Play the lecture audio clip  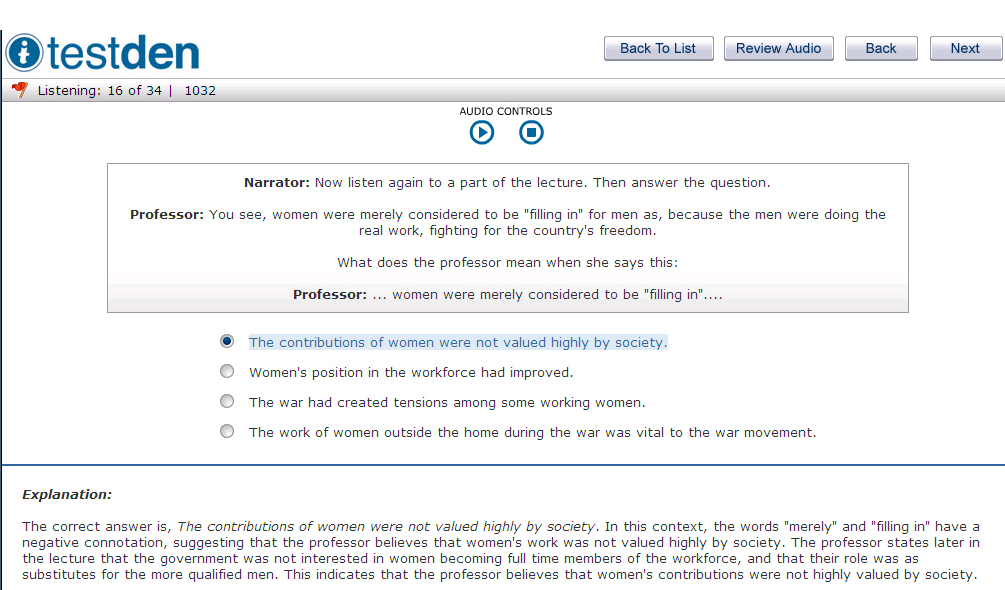(x=482, y=132)
